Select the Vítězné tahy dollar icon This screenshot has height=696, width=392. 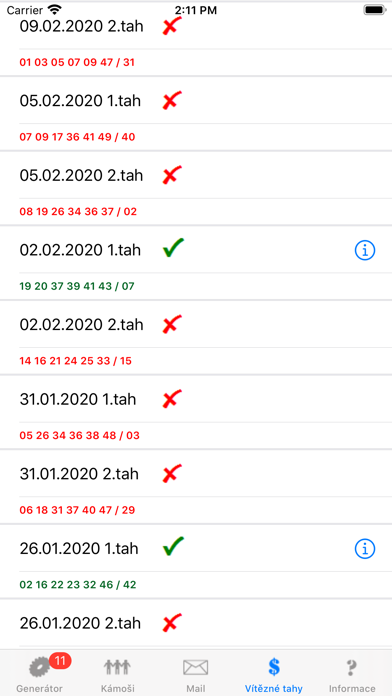click(x=274, y=667)
